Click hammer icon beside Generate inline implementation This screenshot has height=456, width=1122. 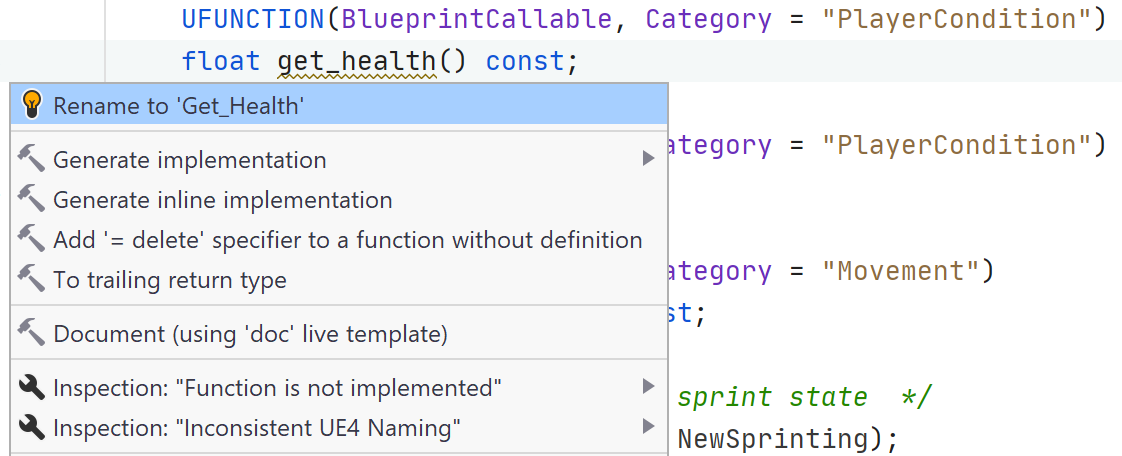point(31,199)
